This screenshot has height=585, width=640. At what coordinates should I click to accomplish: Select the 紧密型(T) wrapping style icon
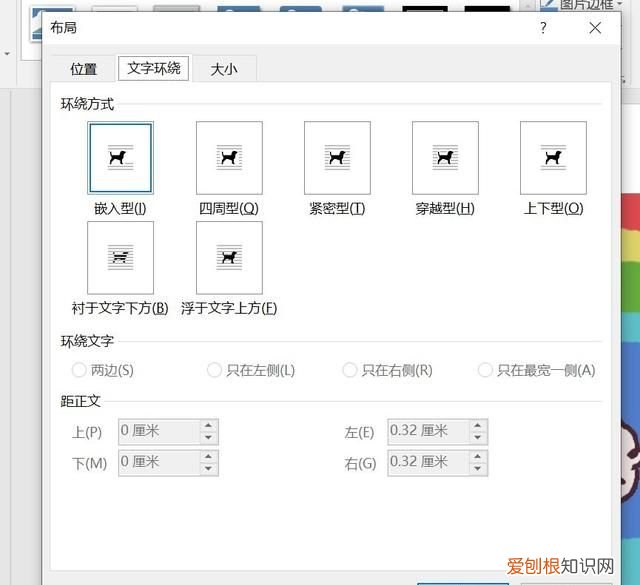[x=337, y=158]
